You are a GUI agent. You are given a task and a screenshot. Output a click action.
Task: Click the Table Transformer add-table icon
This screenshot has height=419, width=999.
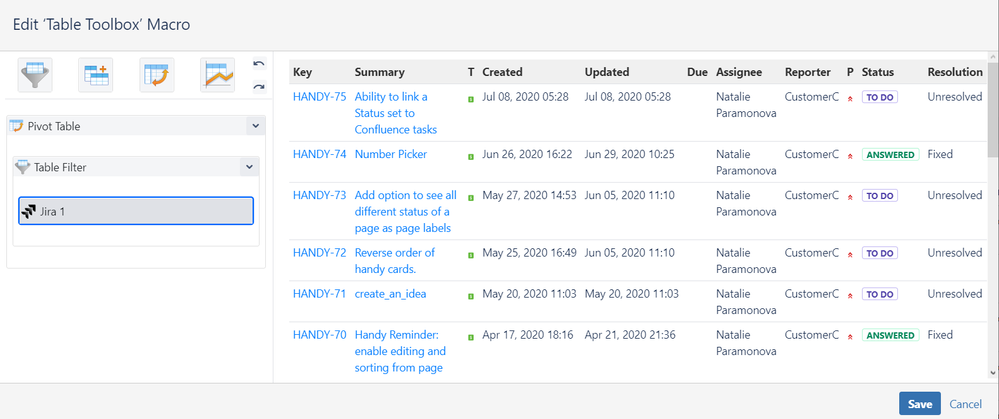[x=96, y=75]
